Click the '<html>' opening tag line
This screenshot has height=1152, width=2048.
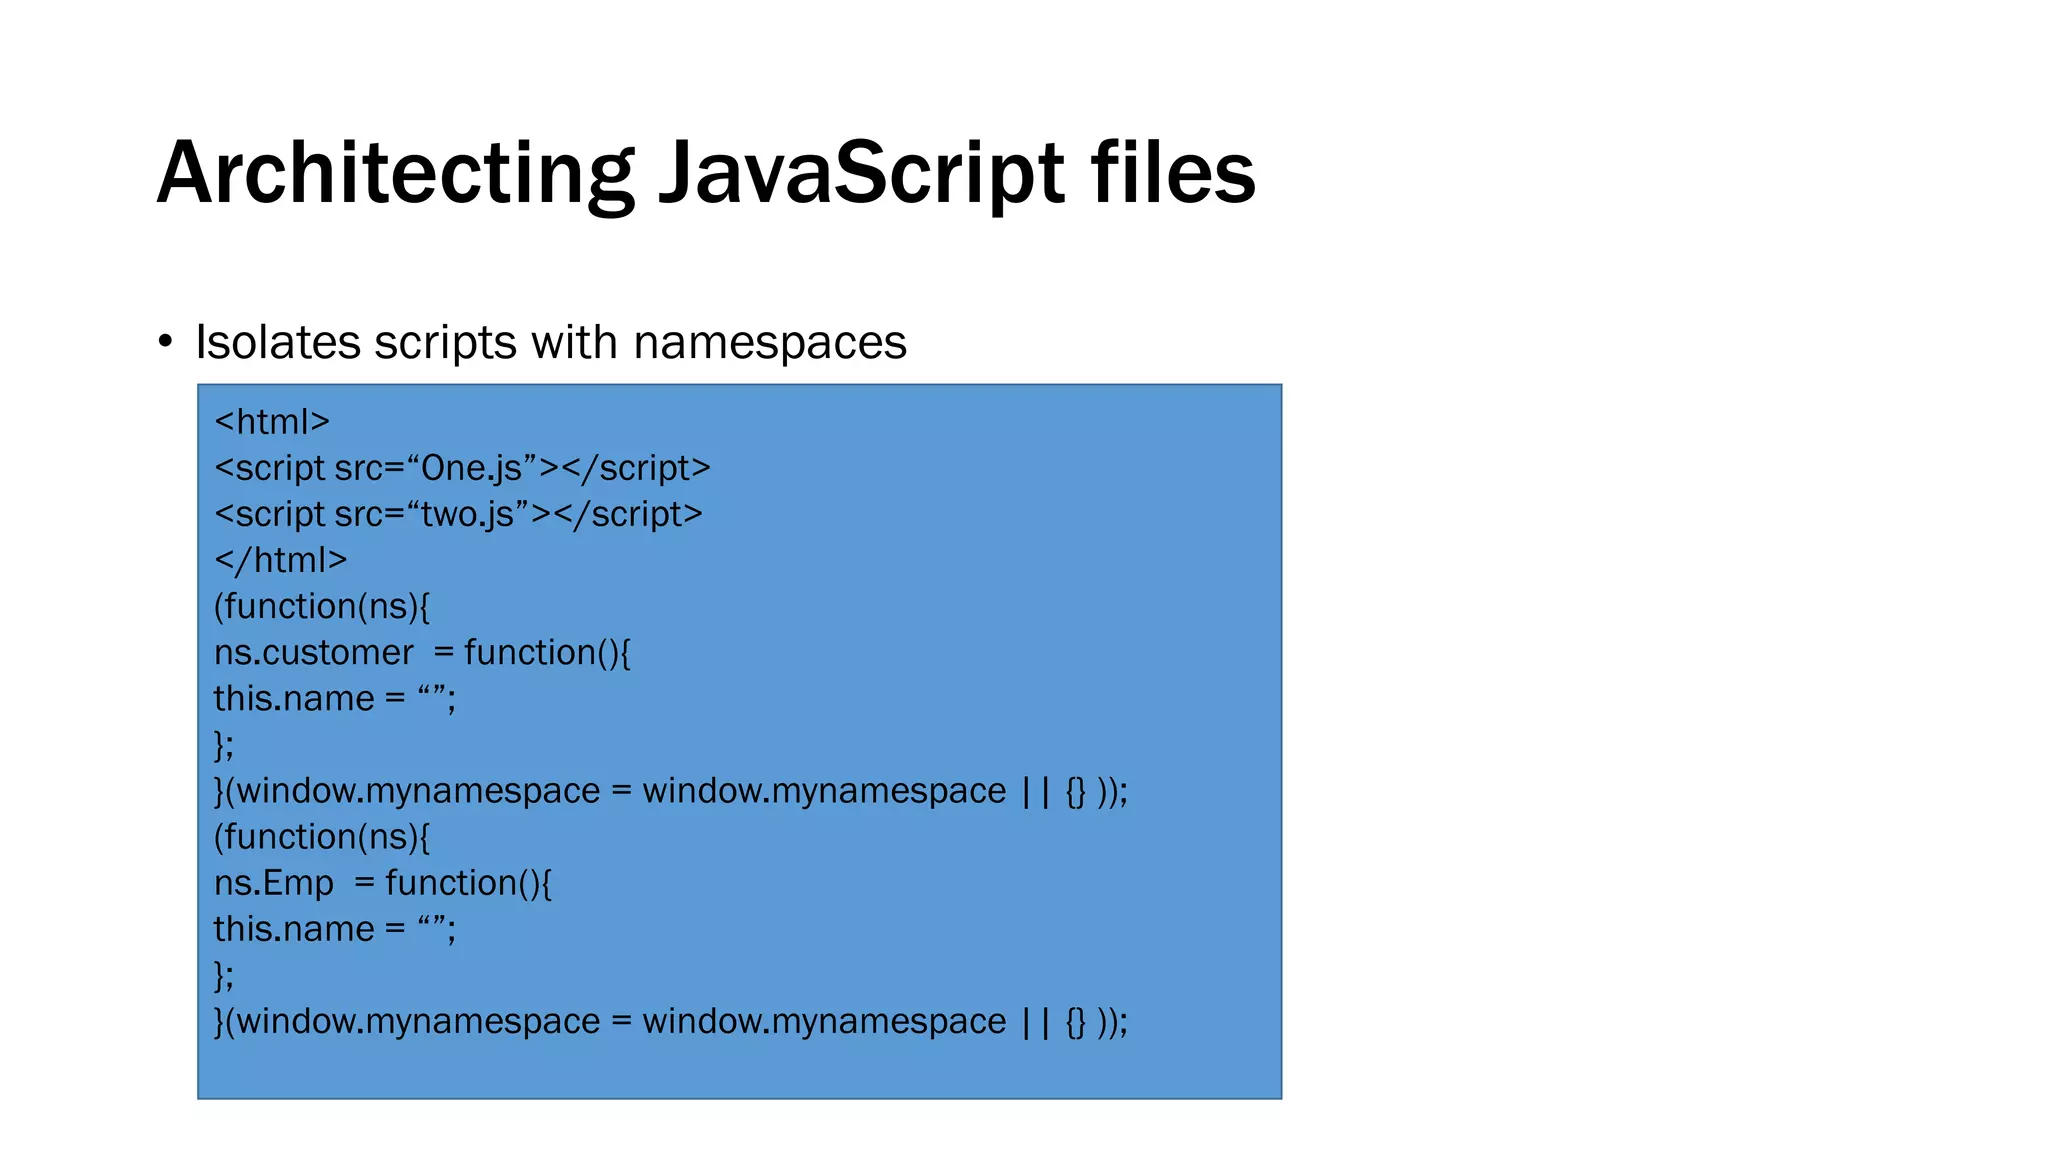pyautogui.click(x=272, y=421)
